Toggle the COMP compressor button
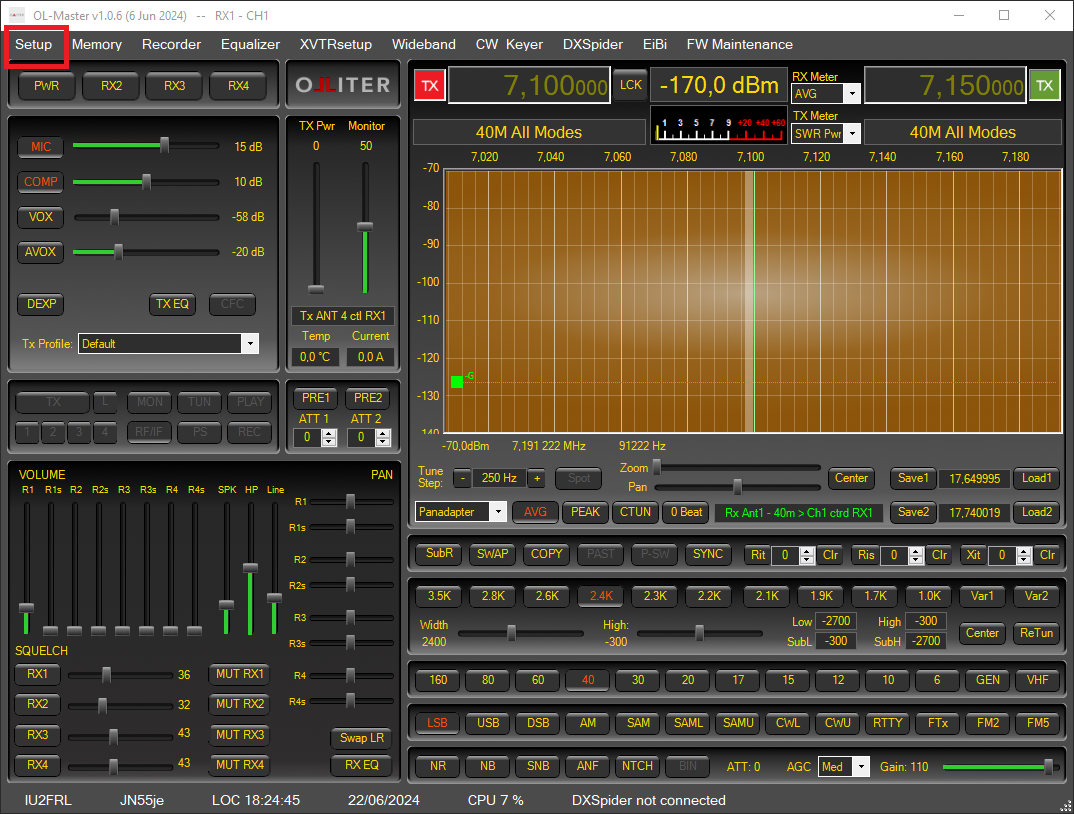The width and height of the screenshot is (1074, 814). pos(40,182)
